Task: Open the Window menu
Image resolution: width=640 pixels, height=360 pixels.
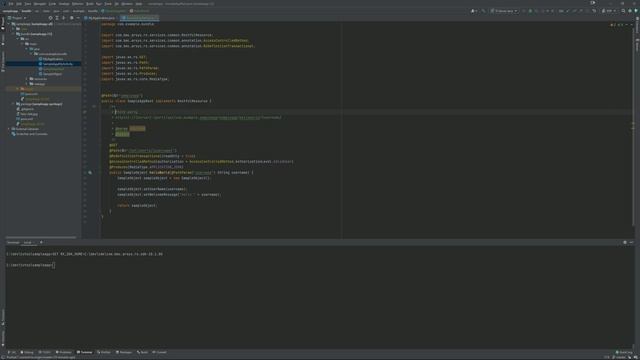Action: pyautogui.click(x=127, y=4)
